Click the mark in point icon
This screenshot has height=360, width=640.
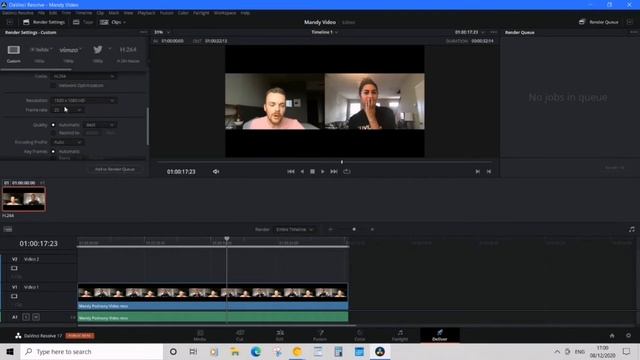pyautogui.click(x=477, y=172)
